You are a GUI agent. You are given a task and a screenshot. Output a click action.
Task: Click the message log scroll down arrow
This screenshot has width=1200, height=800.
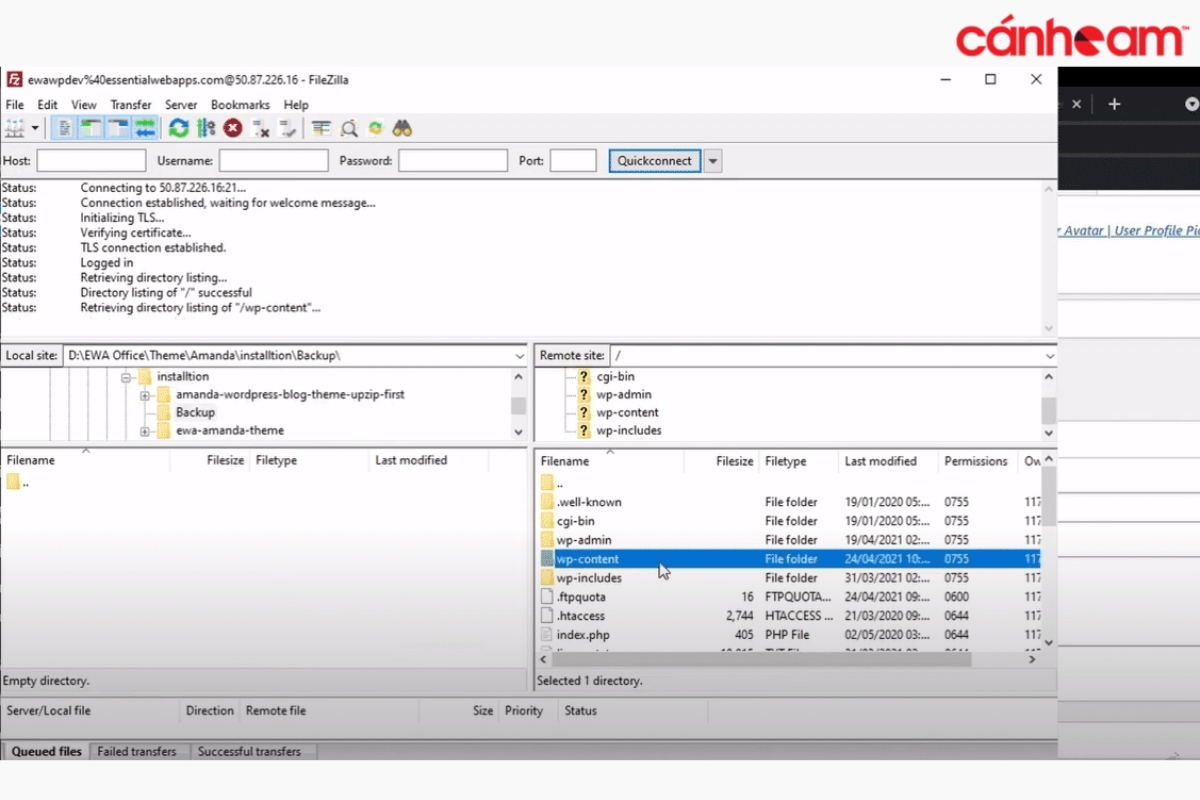point(1049,328)
